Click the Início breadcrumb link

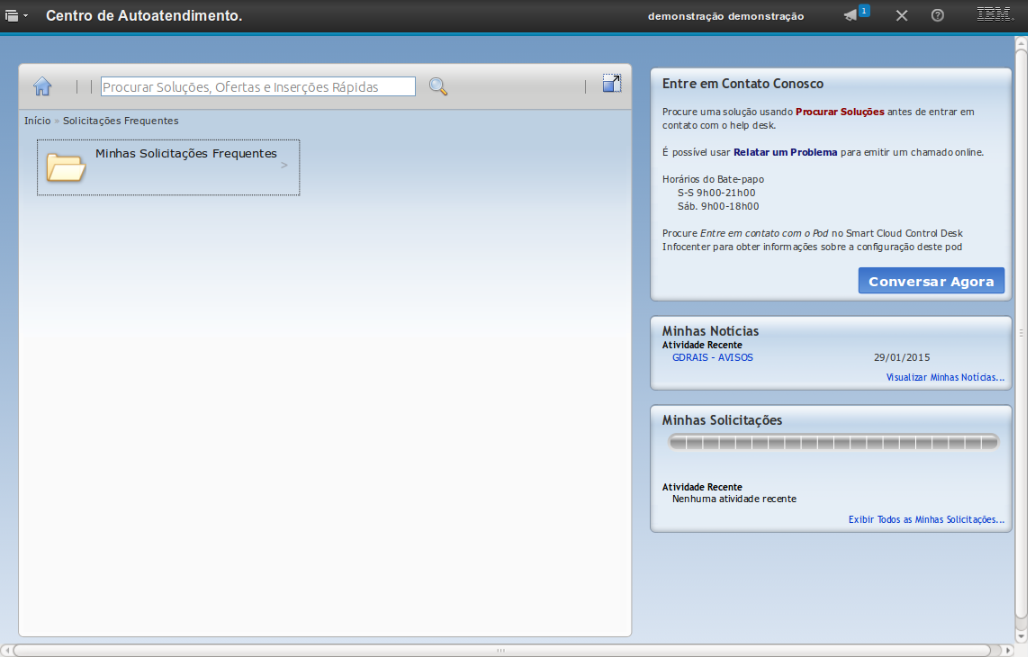[37, 120]
